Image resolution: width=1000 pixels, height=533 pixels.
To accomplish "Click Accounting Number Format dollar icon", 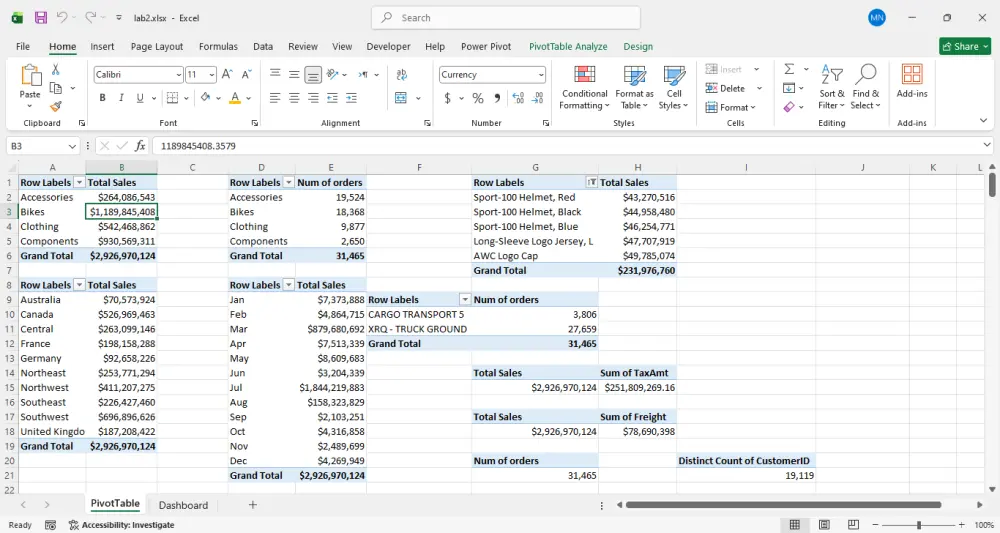I will point(448,98).
